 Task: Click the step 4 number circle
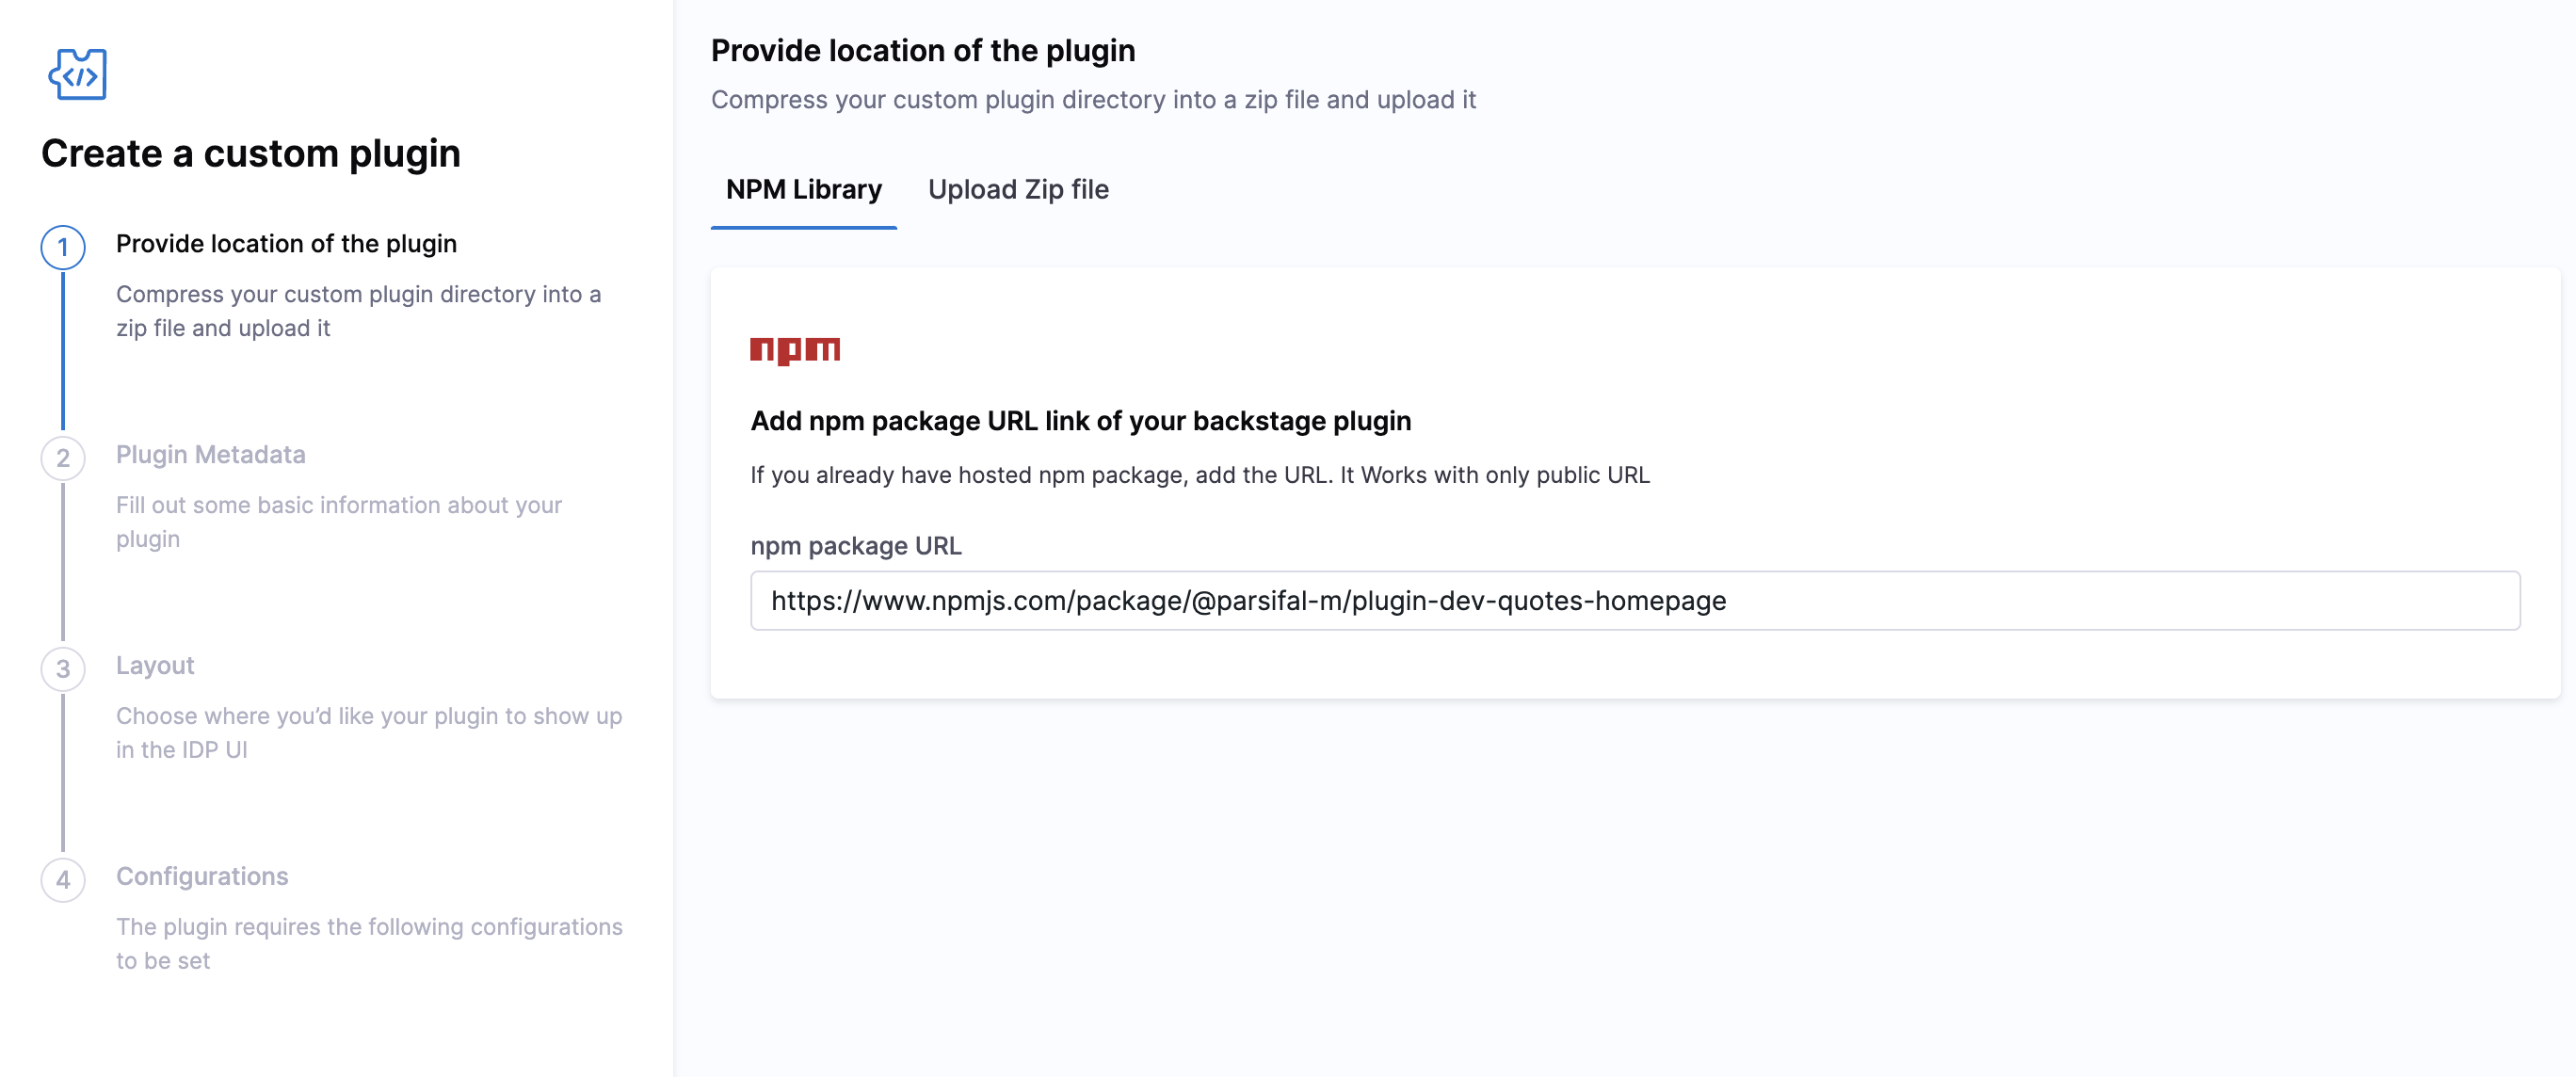pyautogui.click(x=63, y=880)
